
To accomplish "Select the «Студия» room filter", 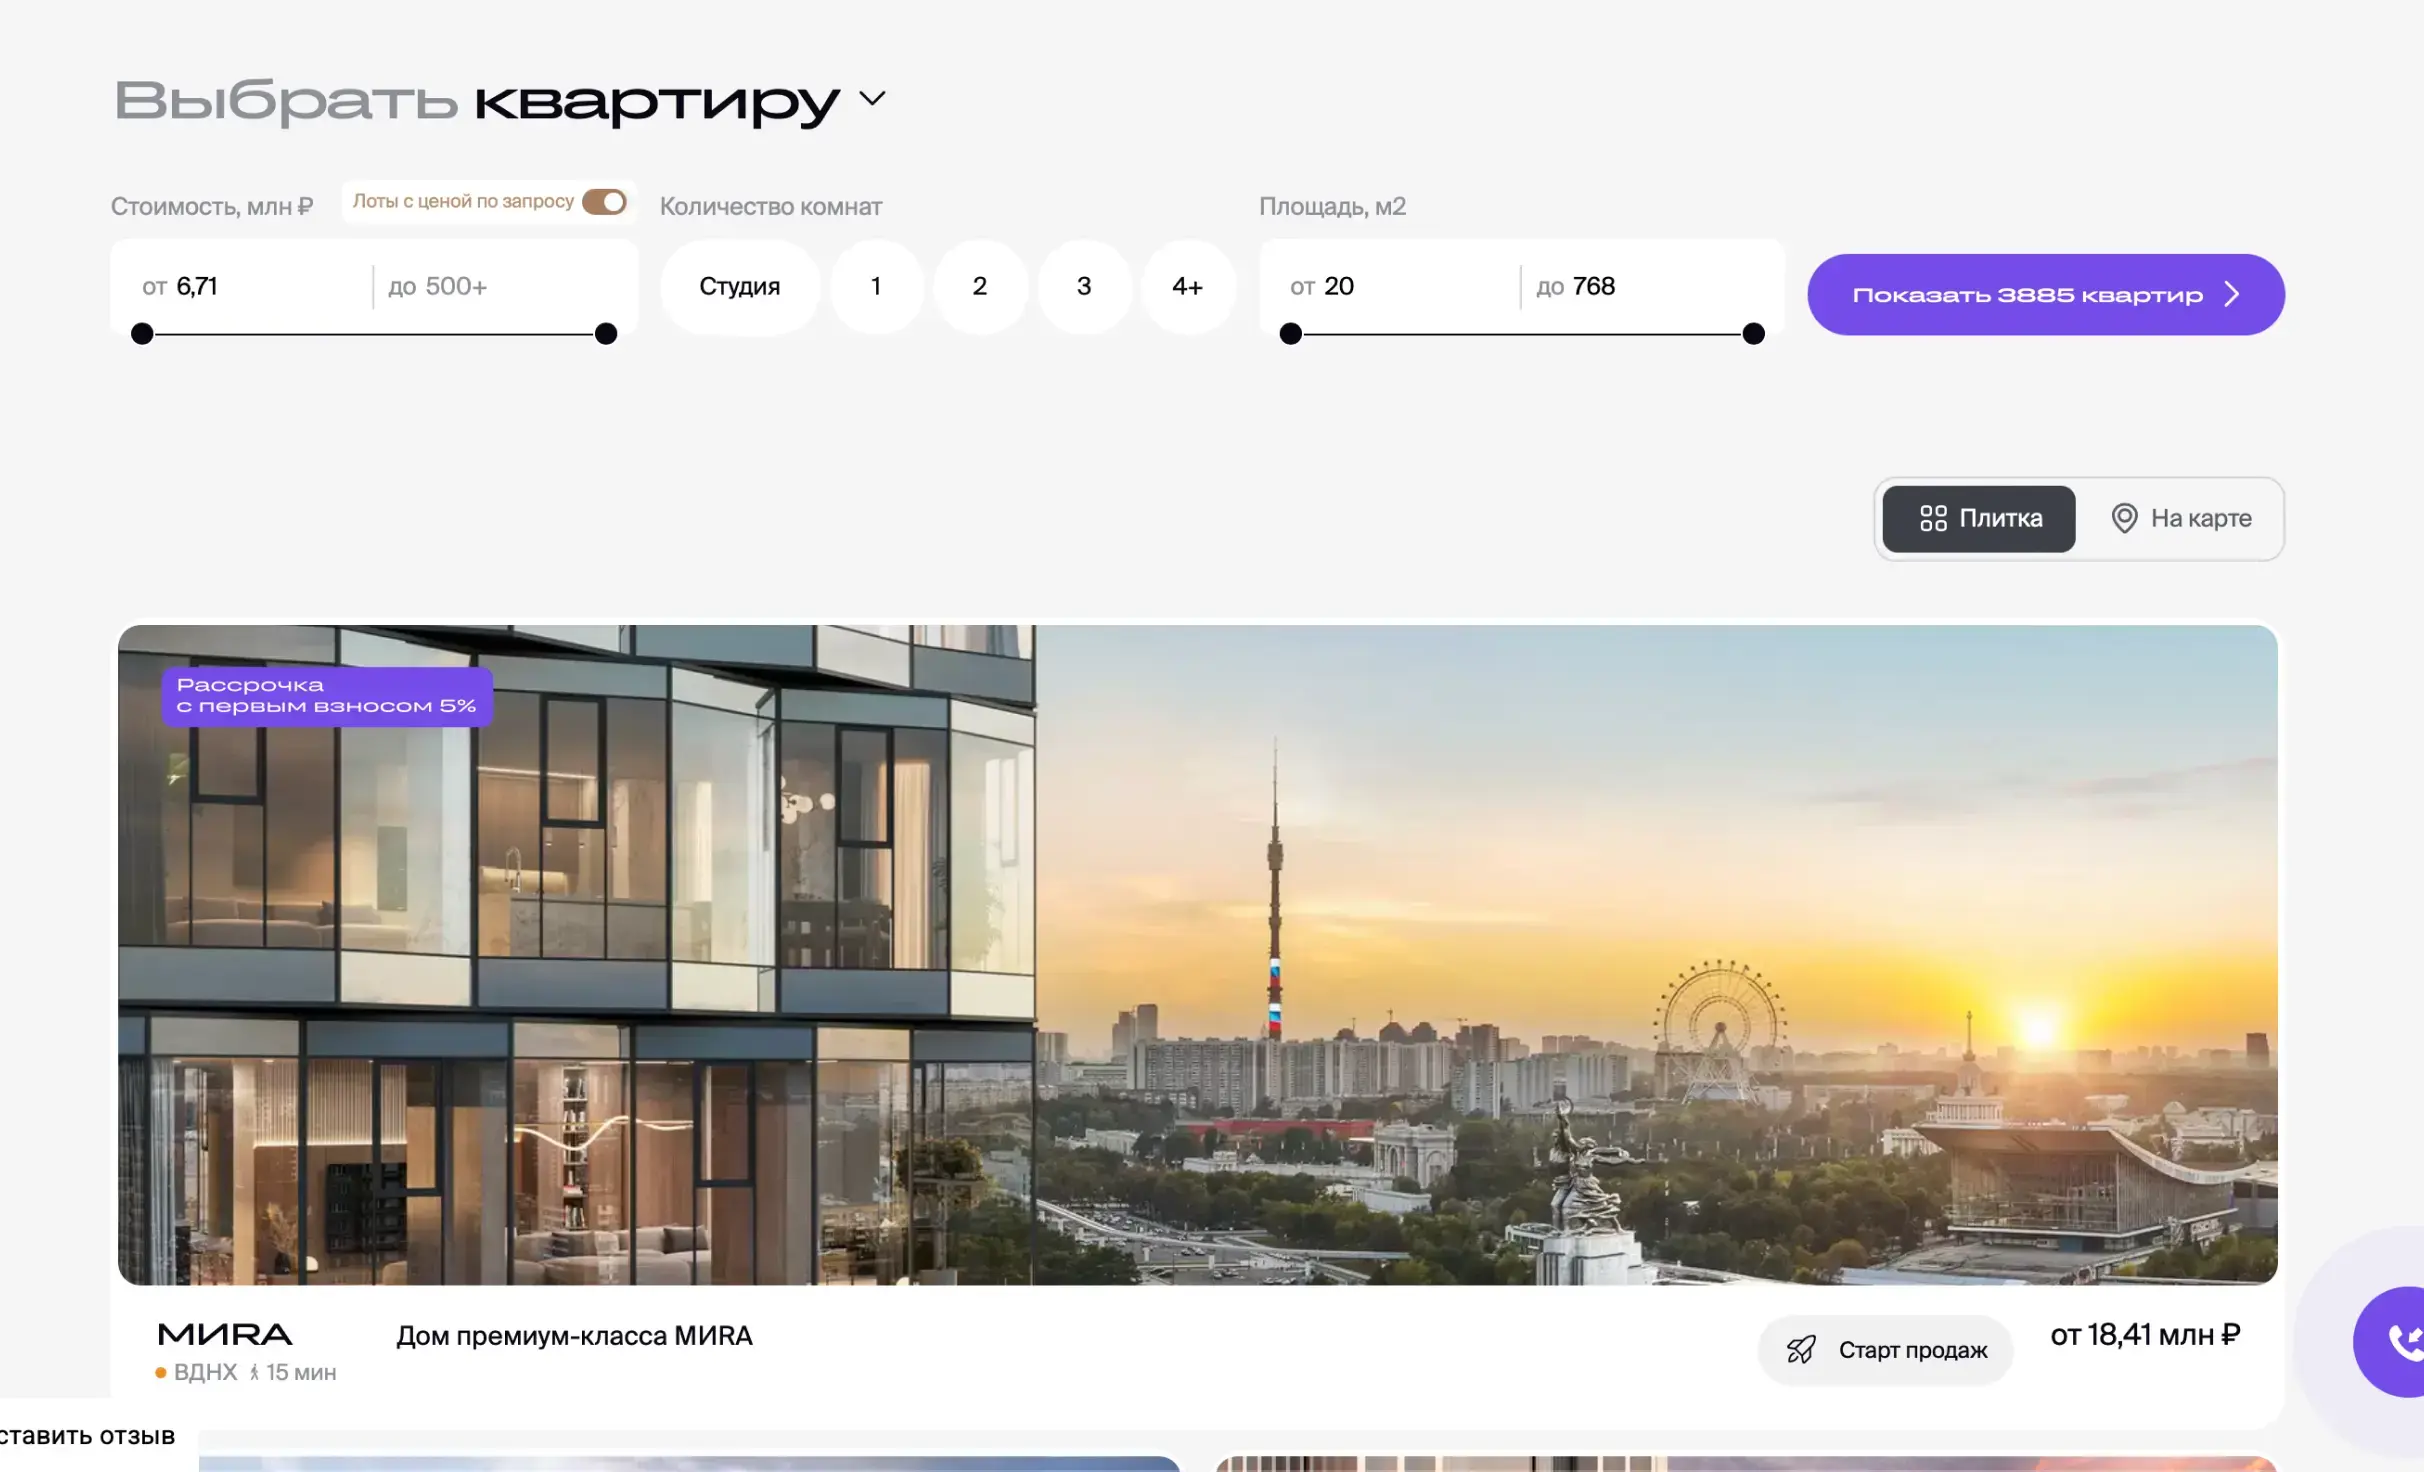I will click(739, 287).
